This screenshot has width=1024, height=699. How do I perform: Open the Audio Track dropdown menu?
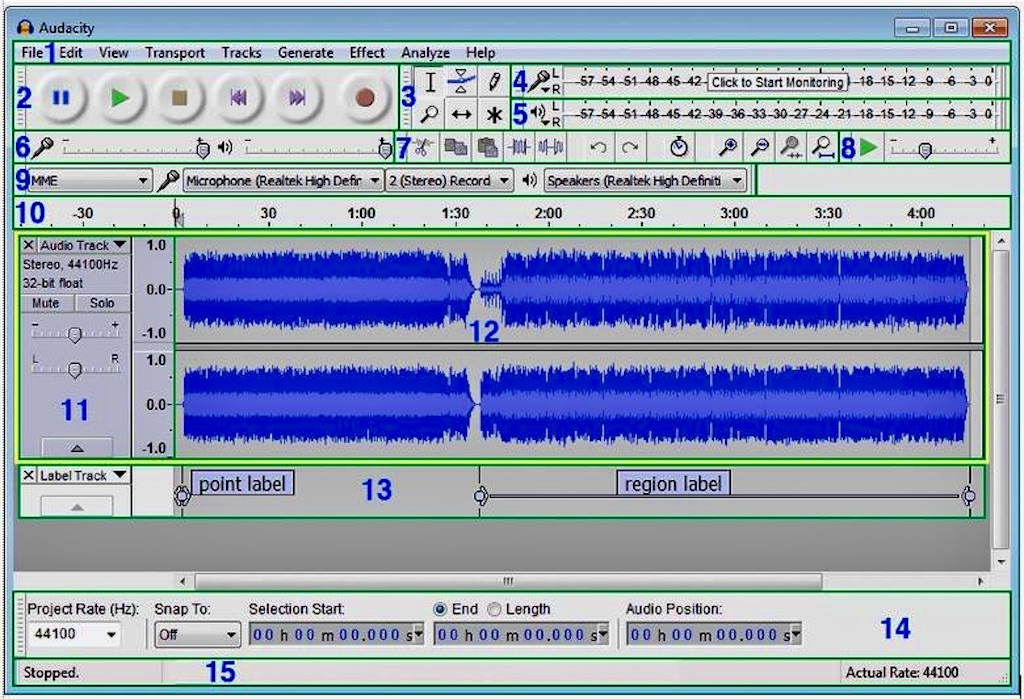tap(84, 245)
